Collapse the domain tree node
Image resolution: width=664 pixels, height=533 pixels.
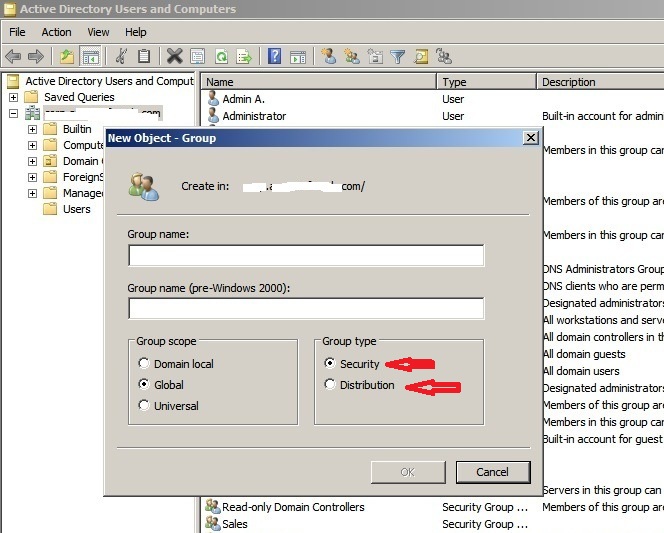(x=14, y=113)
